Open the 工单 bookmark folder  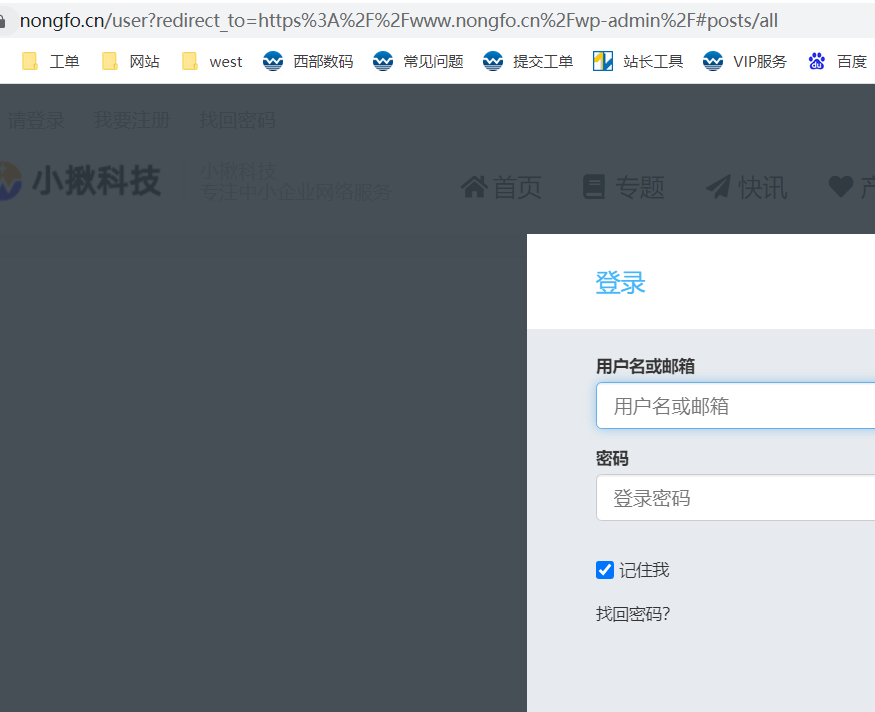(x=51, y=61)
